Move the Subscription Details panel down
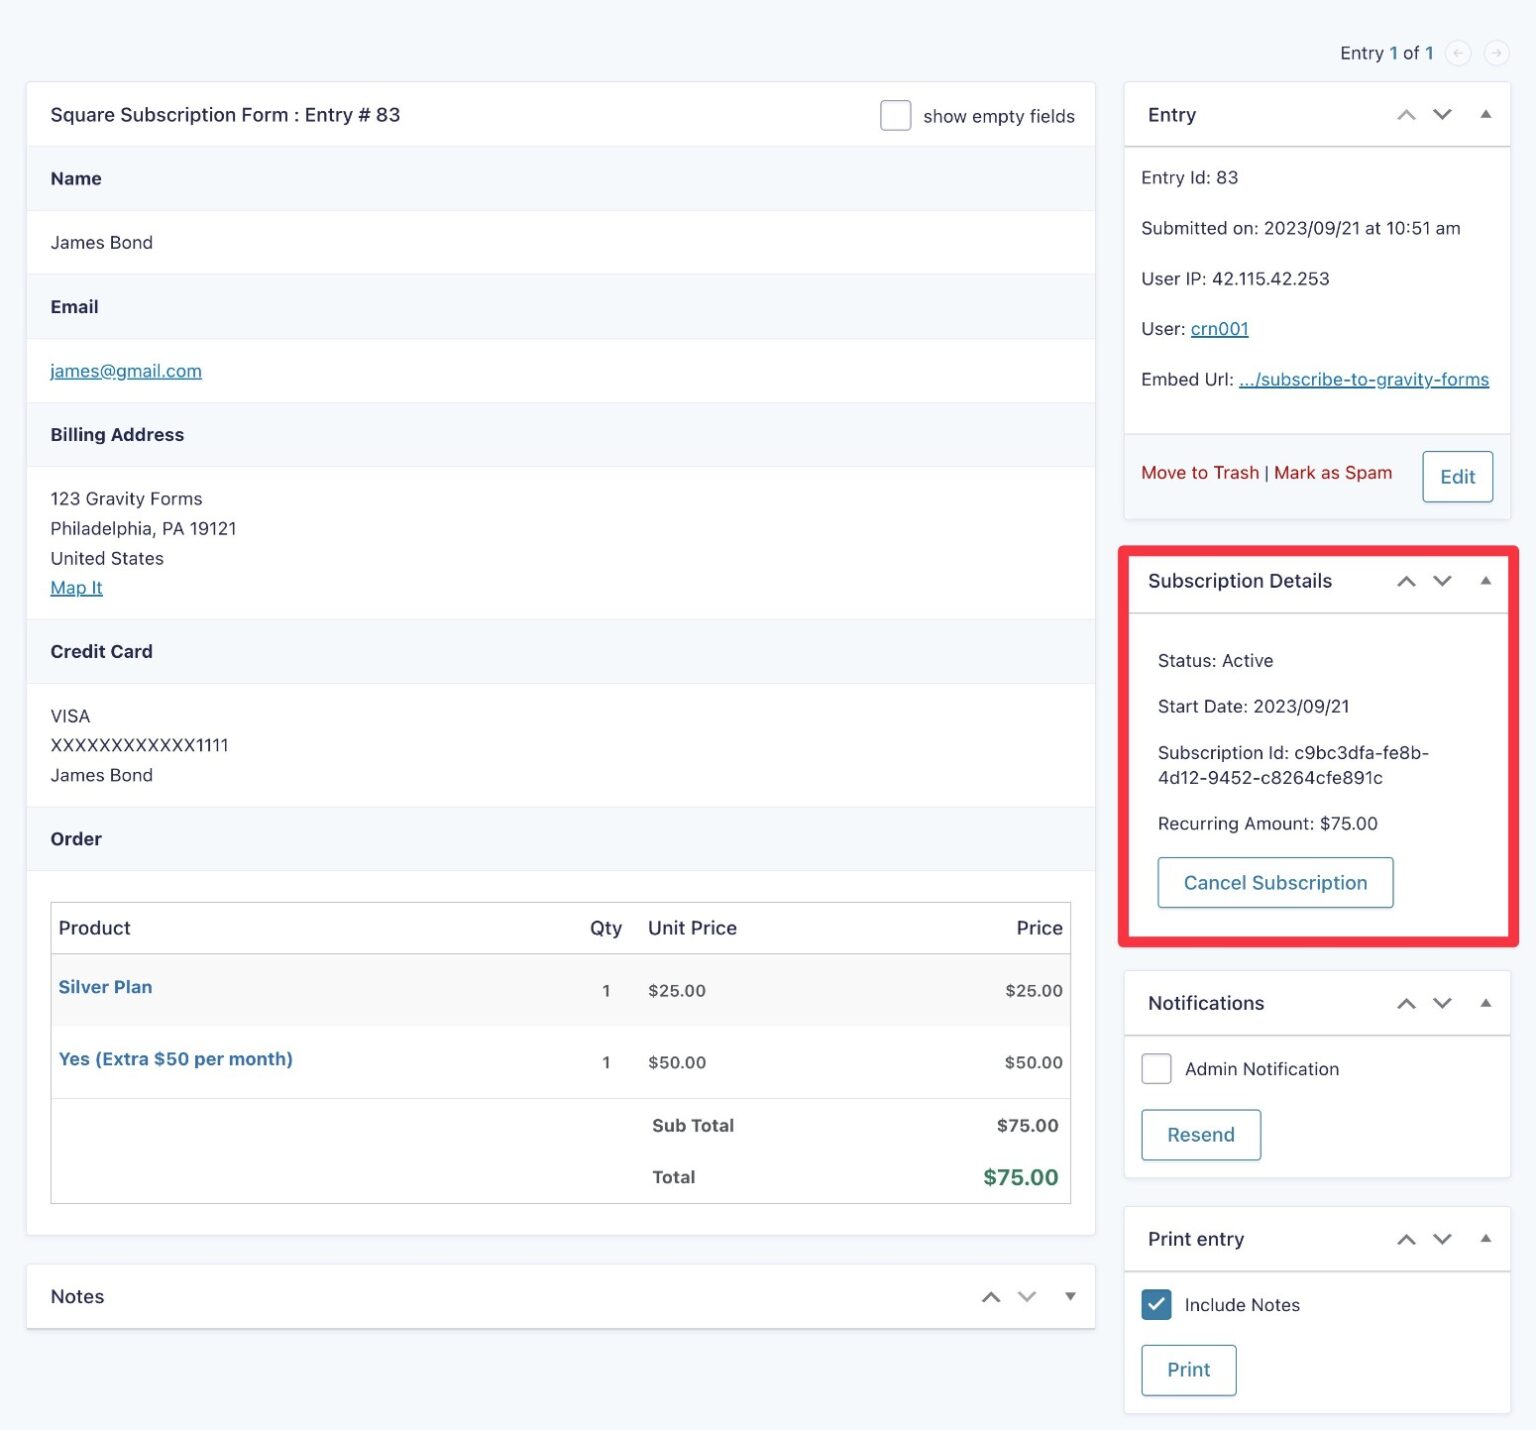 click(x=1442, y=581)
